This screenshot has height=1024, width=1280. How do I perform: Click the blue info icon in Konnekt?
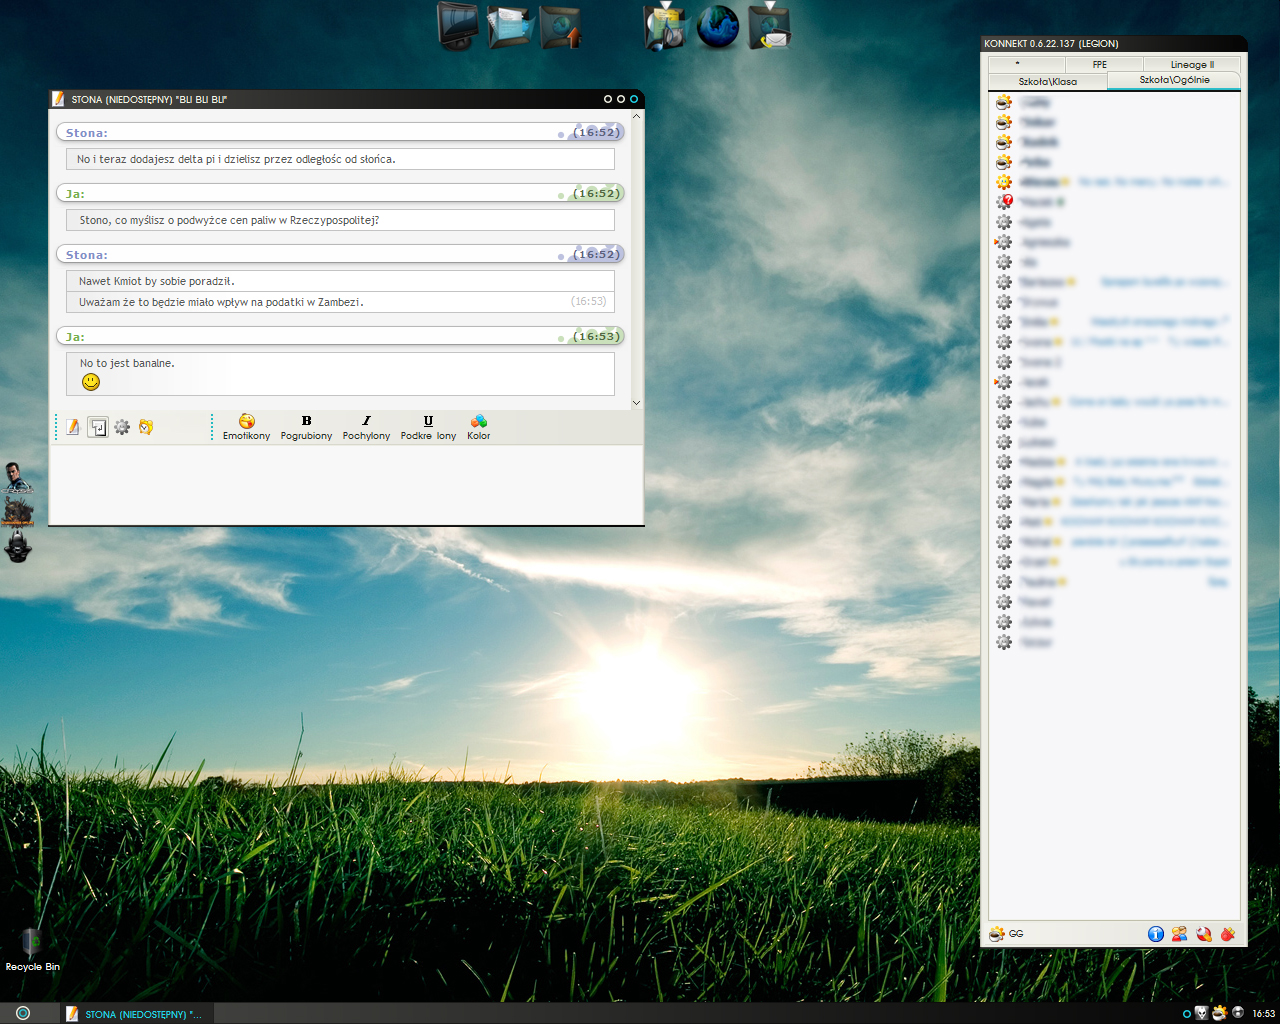click(x=1156, y=934)
